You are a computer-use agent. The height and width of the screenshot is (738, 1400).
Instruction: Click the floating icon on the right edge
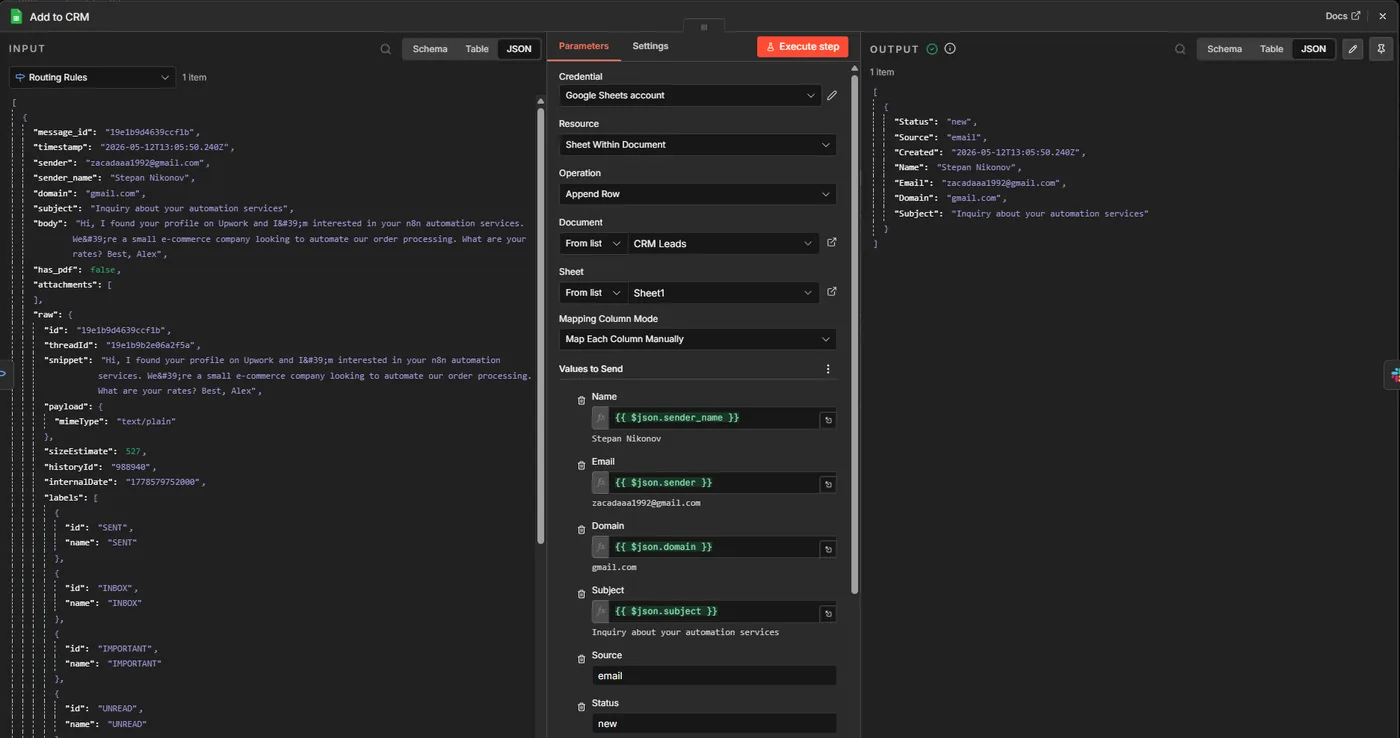(1393, 374)
